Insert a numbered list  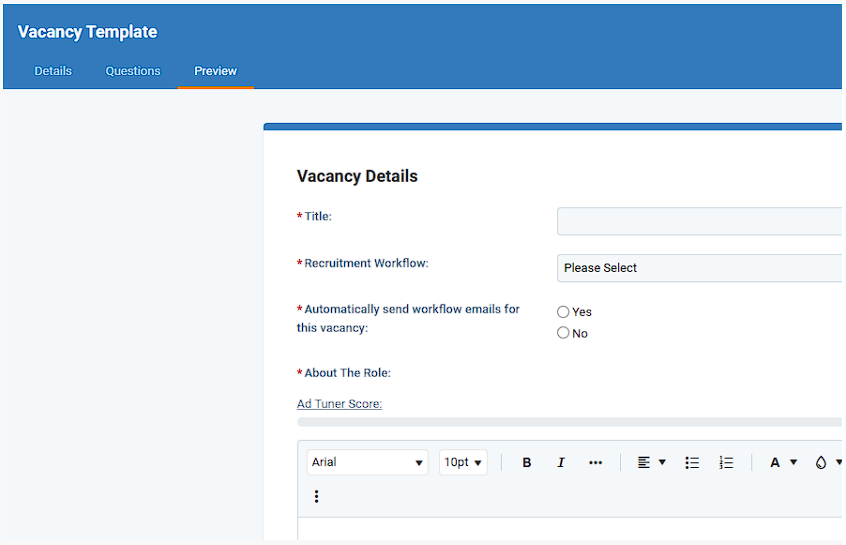pyautogui.click(x=726, y=462)
